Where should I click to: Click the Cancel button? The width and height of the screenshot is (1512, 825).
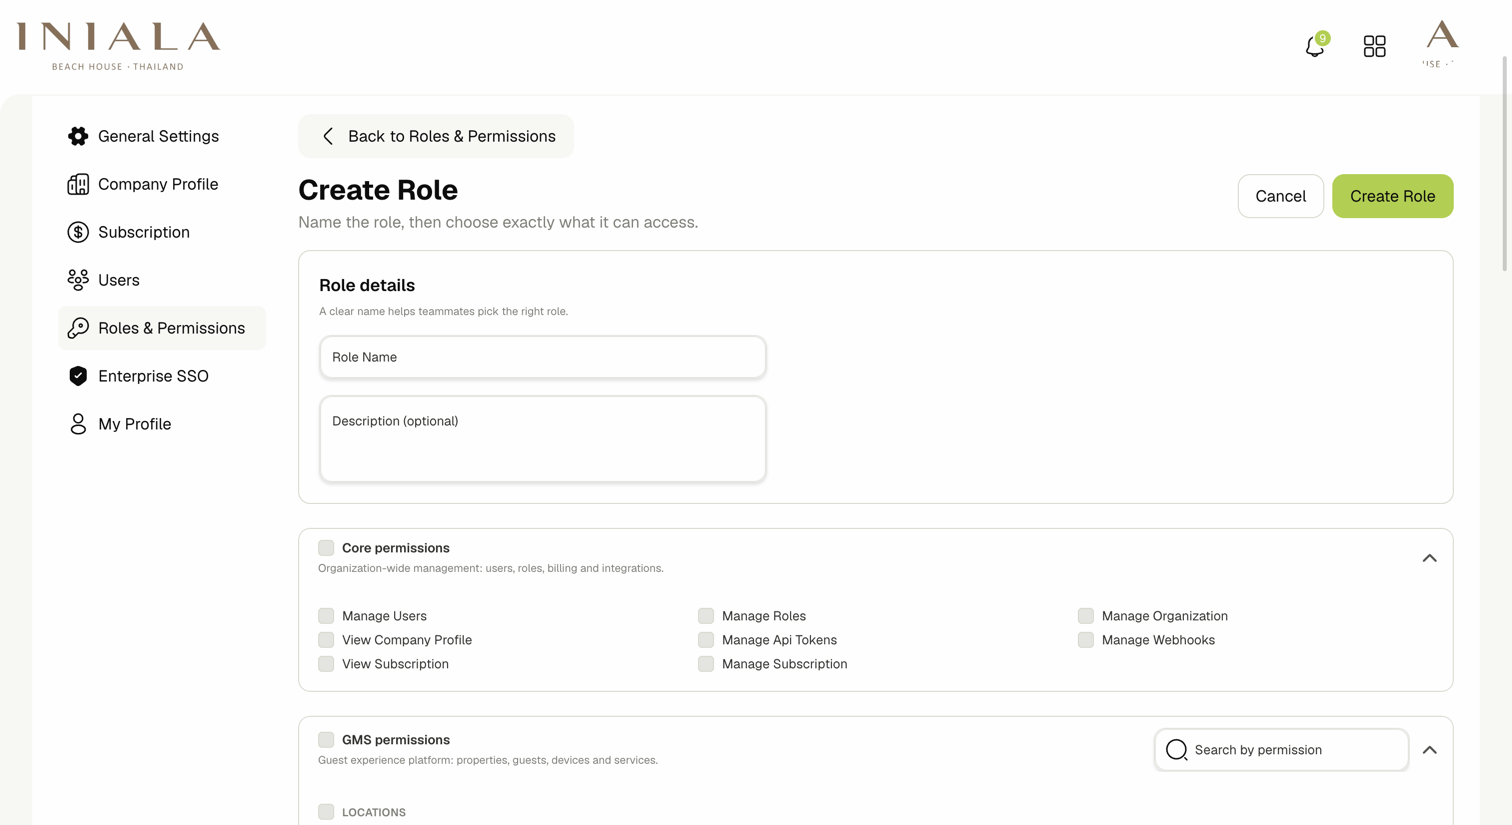(1280, 196)
